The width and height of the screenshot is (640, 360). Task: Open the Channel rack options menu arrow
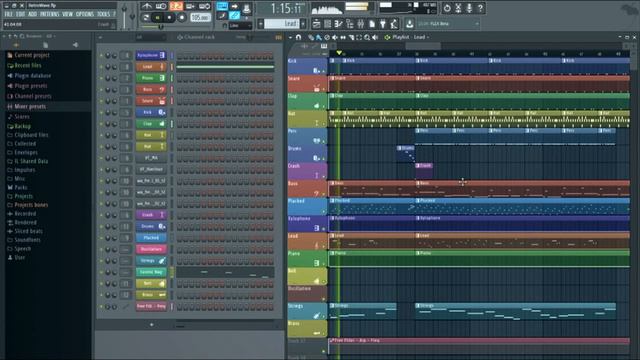(100, 37)
